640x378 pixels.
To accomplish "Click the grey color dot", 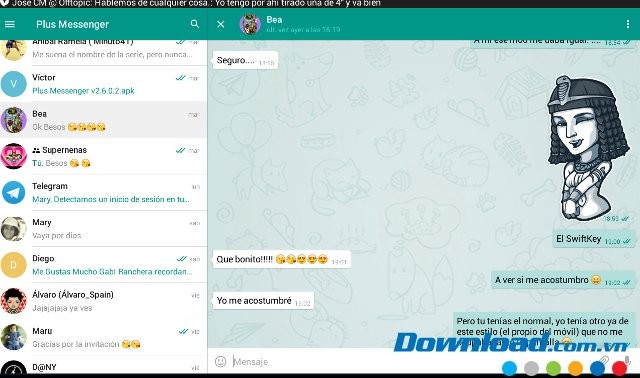I will pos(531,368).
